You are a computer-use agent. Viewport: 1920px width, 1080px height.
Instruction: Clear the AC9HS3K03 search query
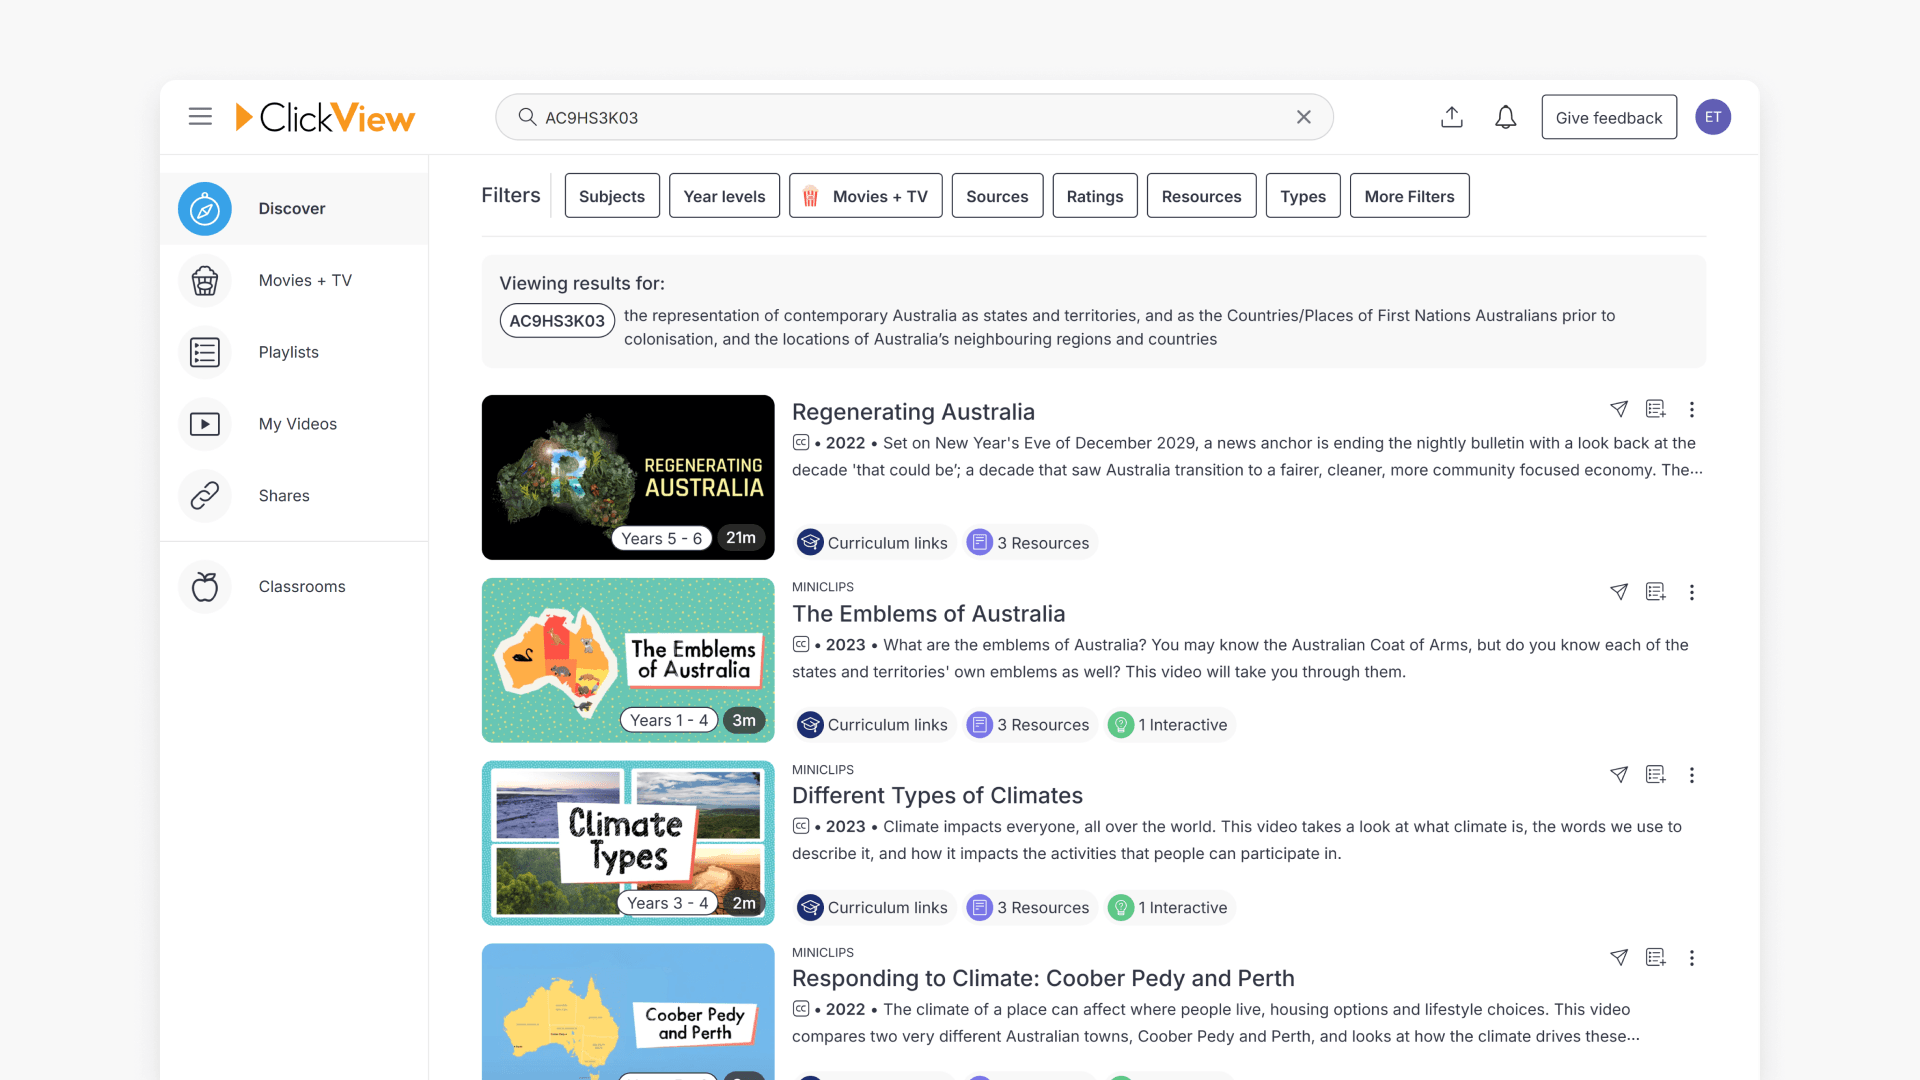[x=1303, y=117]
